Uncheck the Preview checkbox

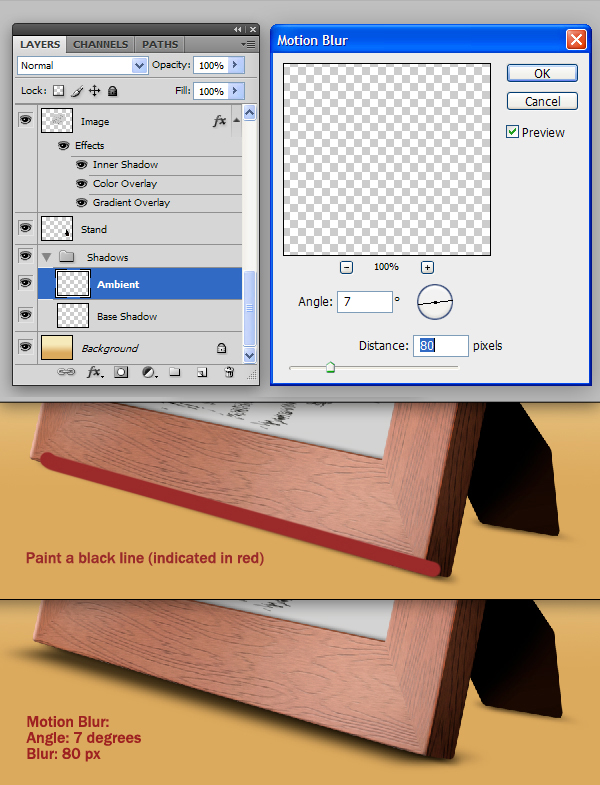[512, 132]
